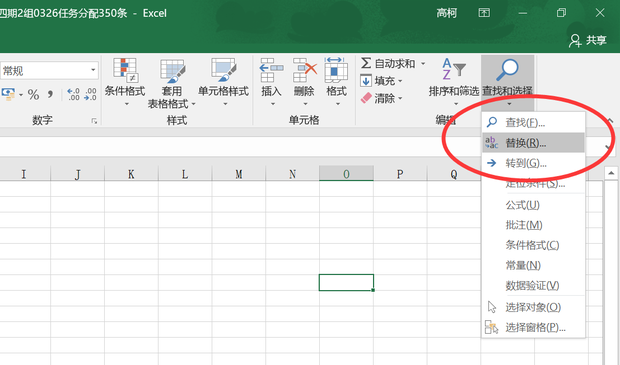This screenshot has width=620, height=365.
Task: Click the Find and Select magnifier icon
Action: (507, 70)
